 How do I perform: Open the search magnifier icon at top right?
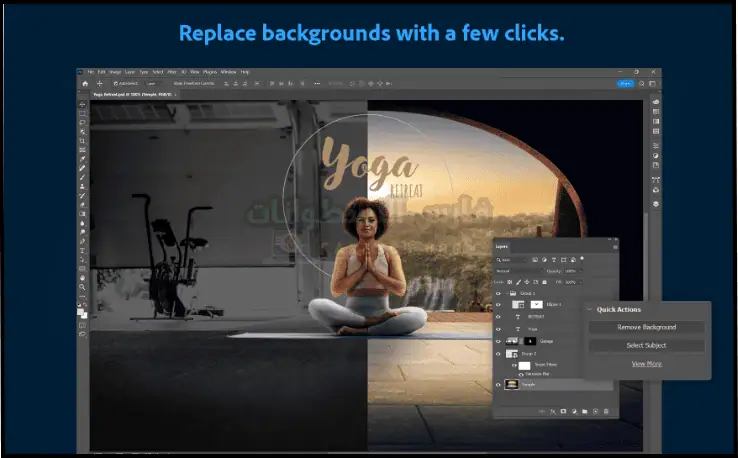[x=643, y=84]
